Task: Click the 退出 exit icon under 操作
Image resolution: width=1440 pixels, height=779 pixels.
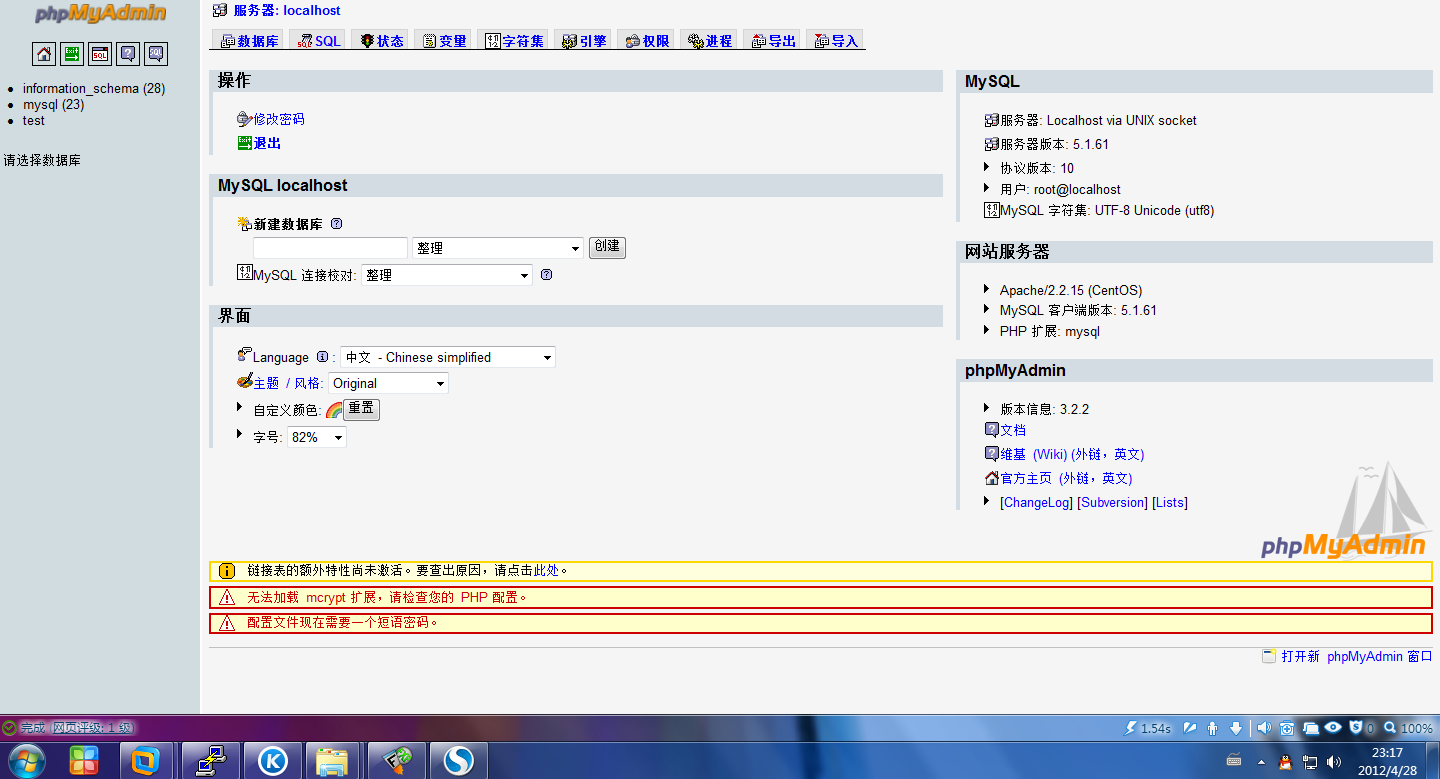Action: tap(243, 143)
